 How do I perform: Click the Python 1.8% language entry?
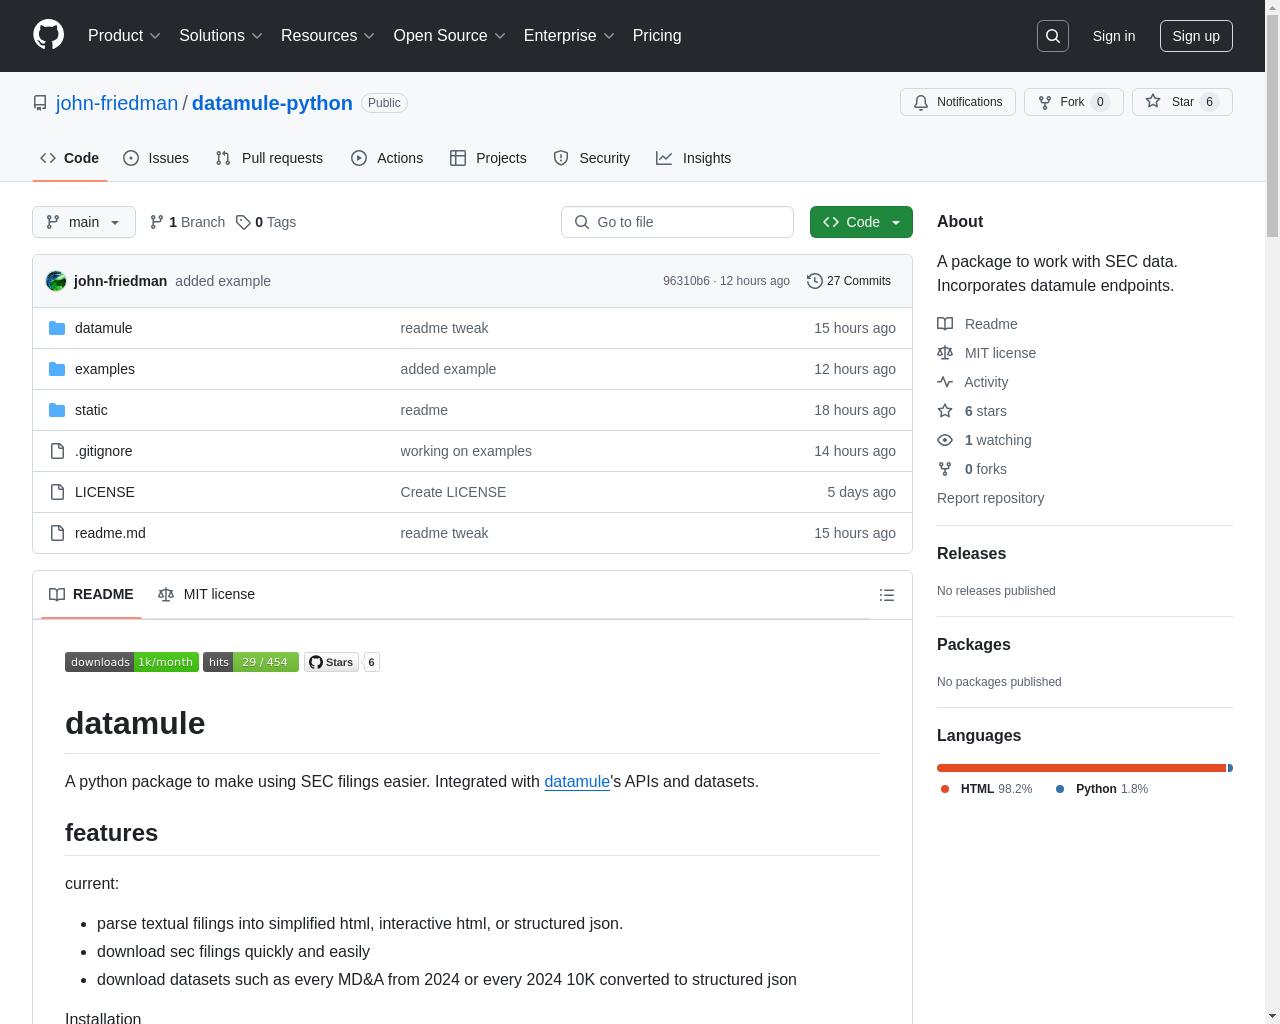[x=1102, y=789]
